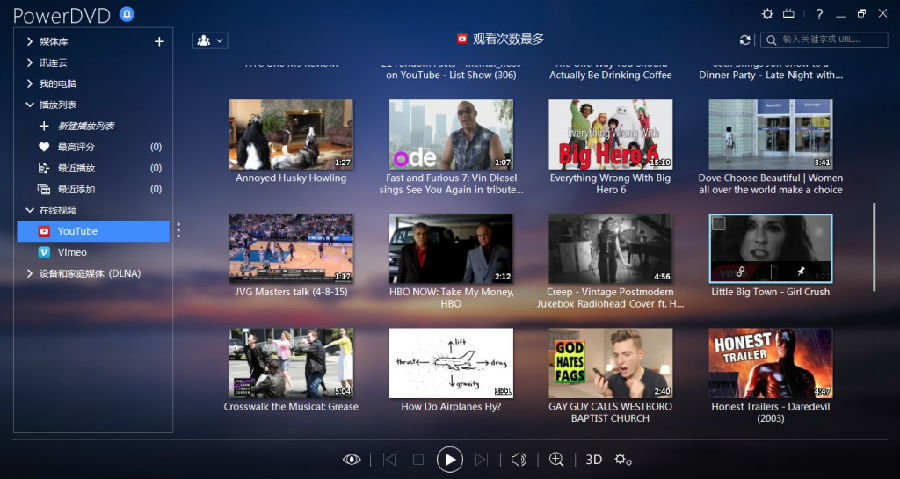Expand the 媒体库 tree node
Viewport: 900px width, 479px height.
coord(30,42)
